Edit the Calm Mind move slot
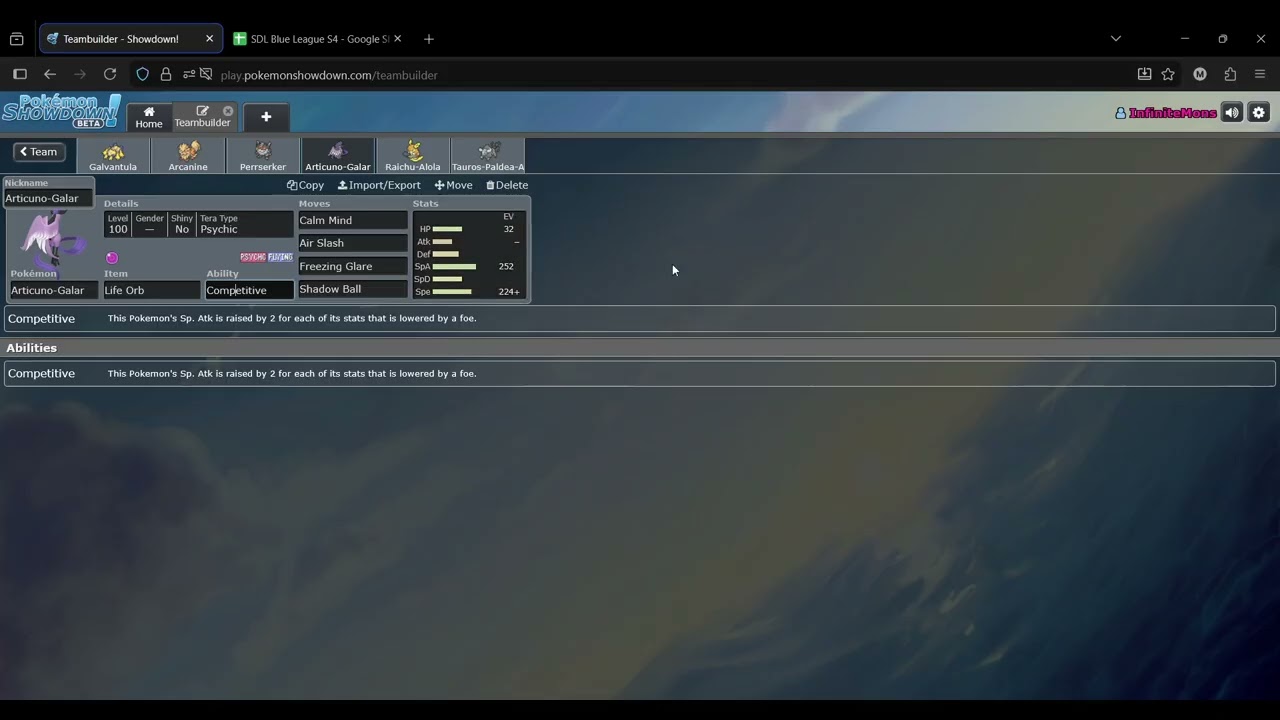This screenshot has width=1280, height=720. 353,220
